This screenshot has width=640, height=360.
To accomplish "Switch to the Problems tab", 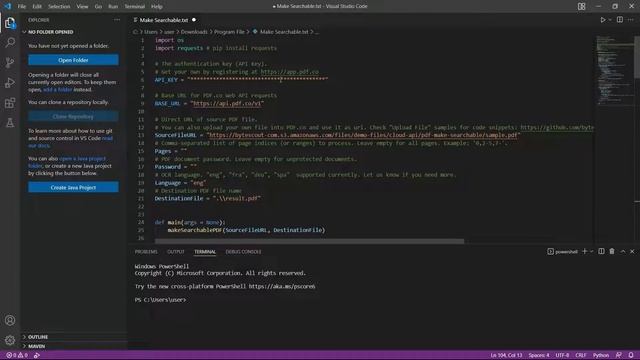I will coord(146,252).
